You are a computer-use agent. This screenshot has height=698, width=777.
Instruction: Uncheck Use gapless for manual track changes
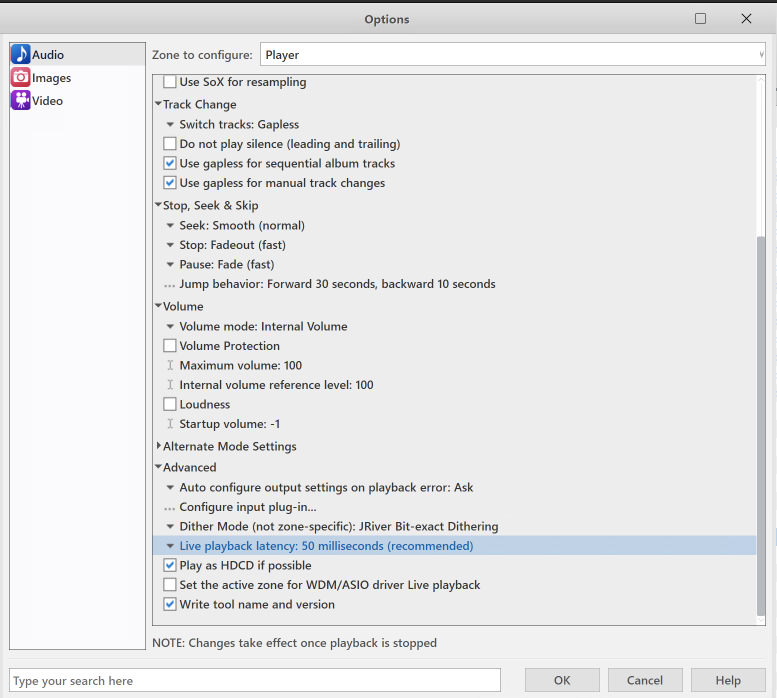tap(170, 183)
